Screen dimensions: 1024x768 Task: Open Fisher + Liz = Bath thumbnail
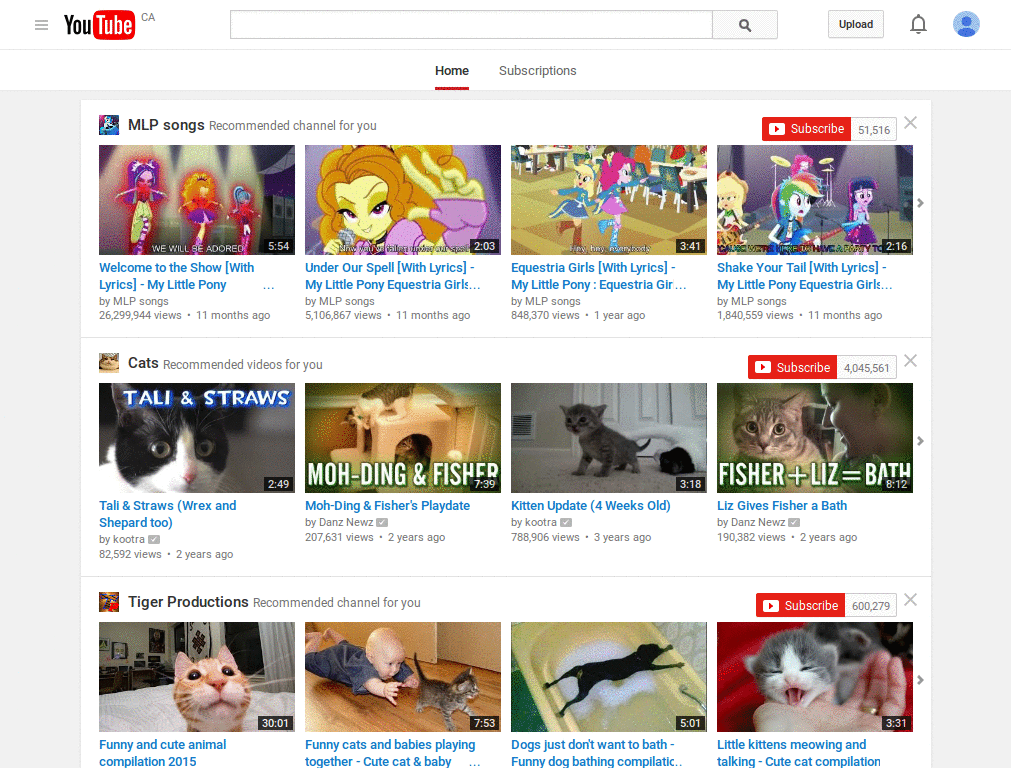(x=815, y=438)
